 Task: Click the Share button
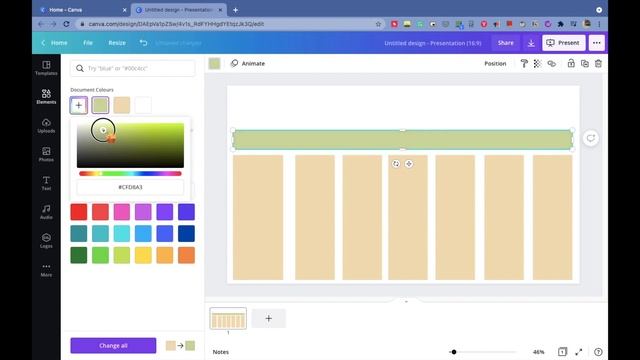[x=505, y=43]
